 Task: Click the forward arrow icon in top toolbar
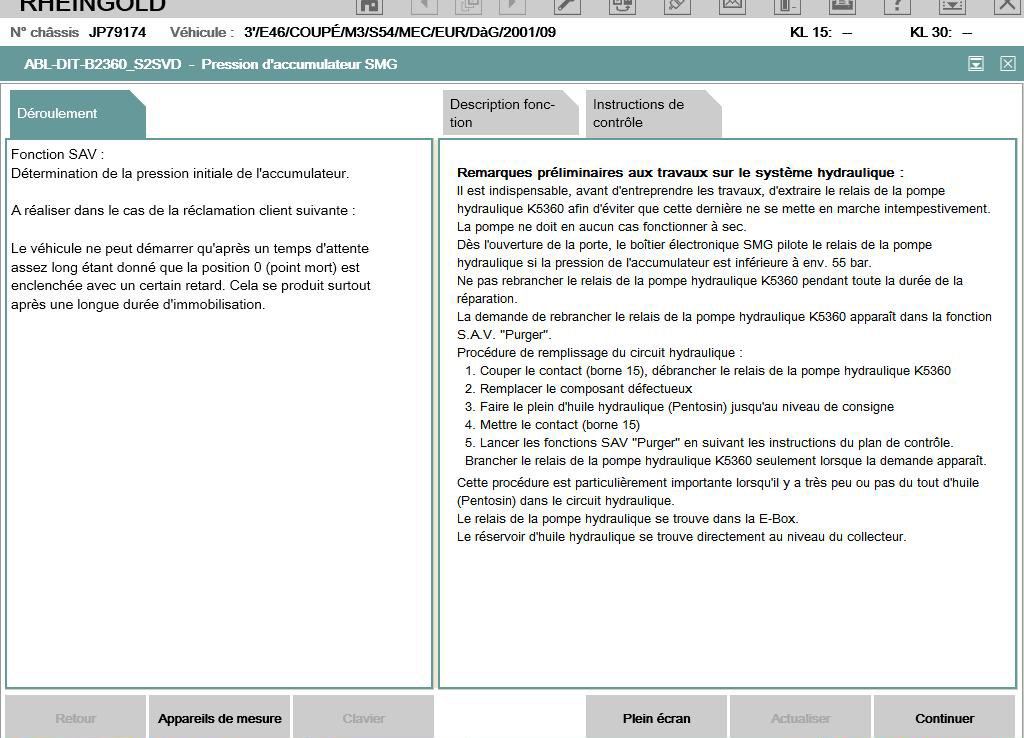click(512, 6)
